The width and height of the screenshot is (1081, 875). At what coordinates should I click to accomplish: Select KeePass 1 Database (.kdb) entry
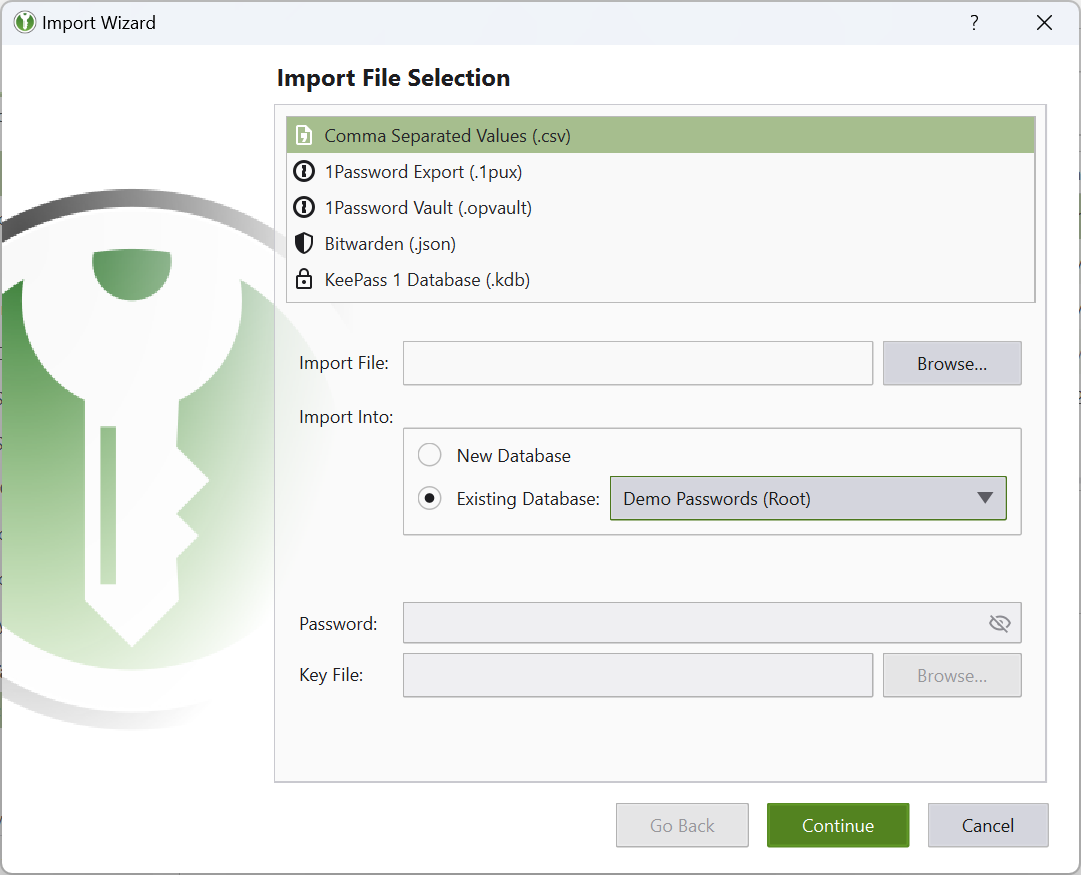click(660, 279)
